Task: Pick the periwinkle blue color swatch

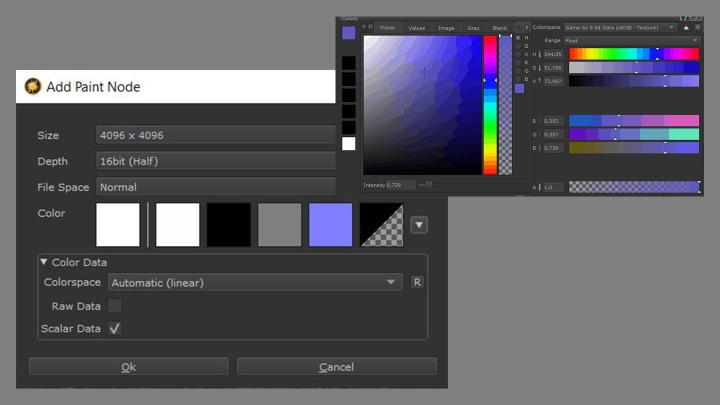Action: tap(330, 225)
